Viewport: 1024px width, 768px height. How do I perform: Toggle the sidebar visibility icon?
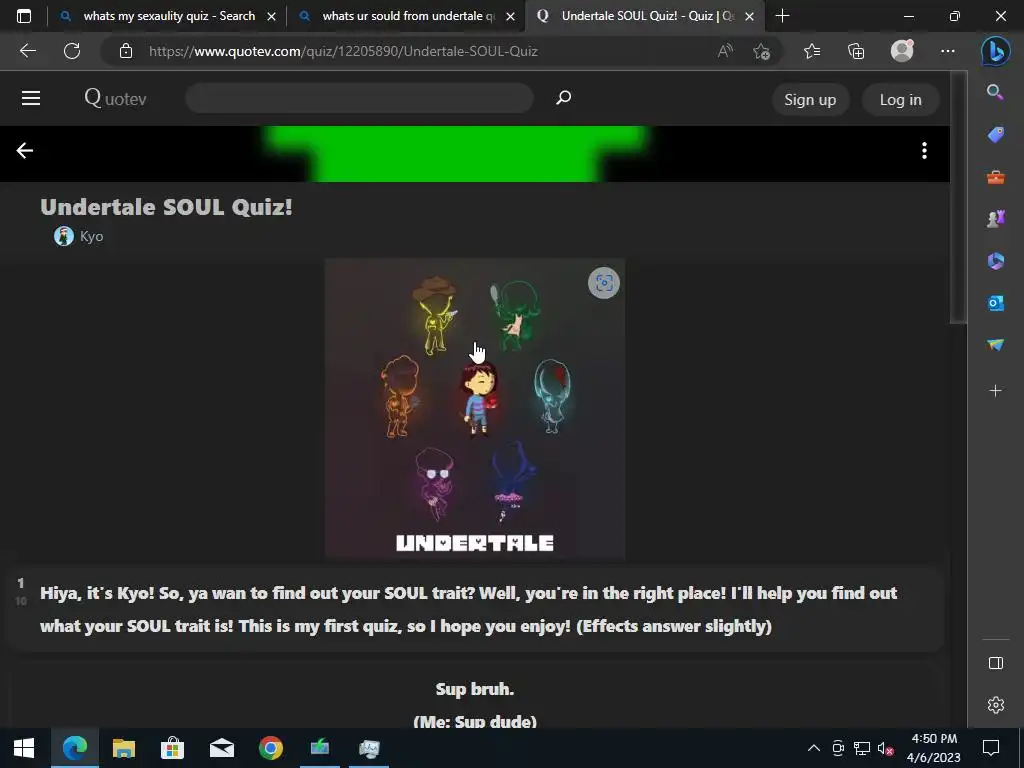click(995, 663)
